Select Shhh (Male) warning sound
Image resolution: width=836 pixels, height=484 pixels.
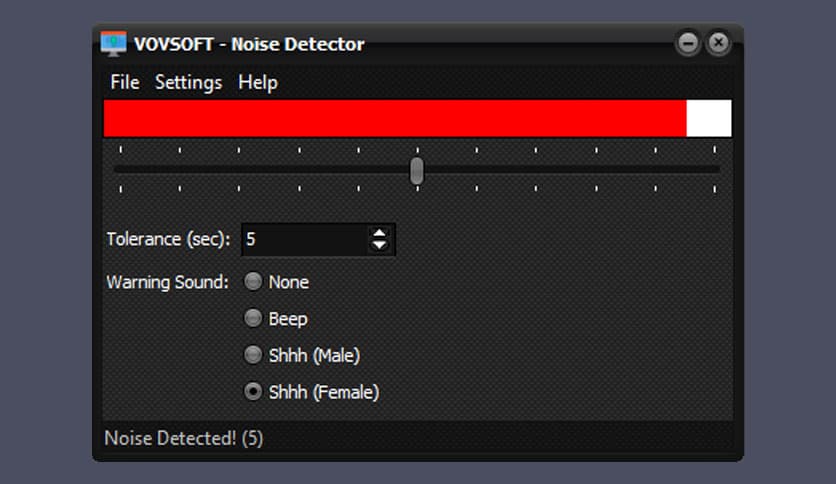pos(302,355)
